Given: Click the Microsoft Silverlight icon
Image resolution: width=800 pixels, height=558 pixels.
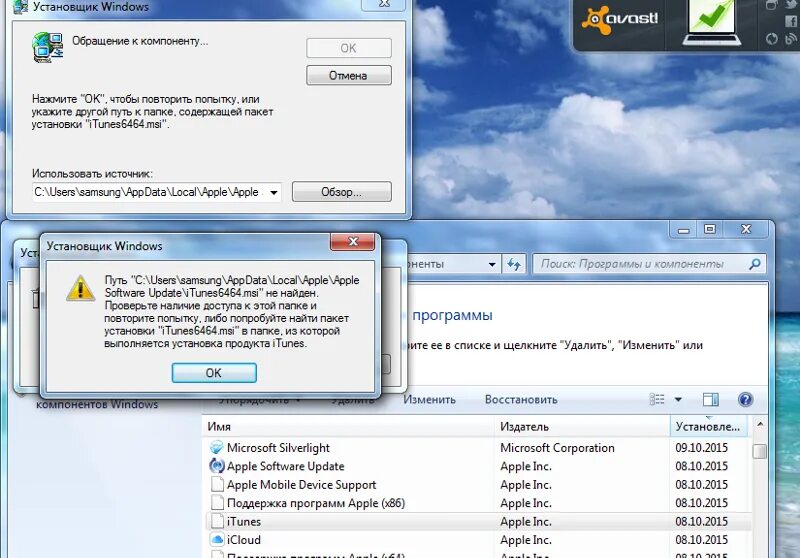Looking at the screenshot, I should pyautogui.click(x=217, y=447).
